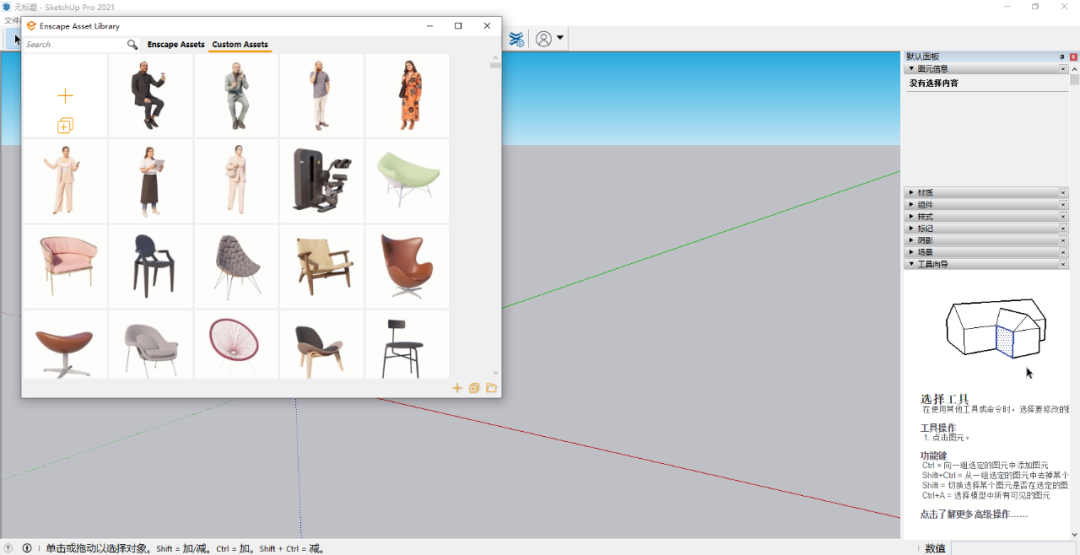
Task: Select the Custom Assets tab
Action: (240, 45)
